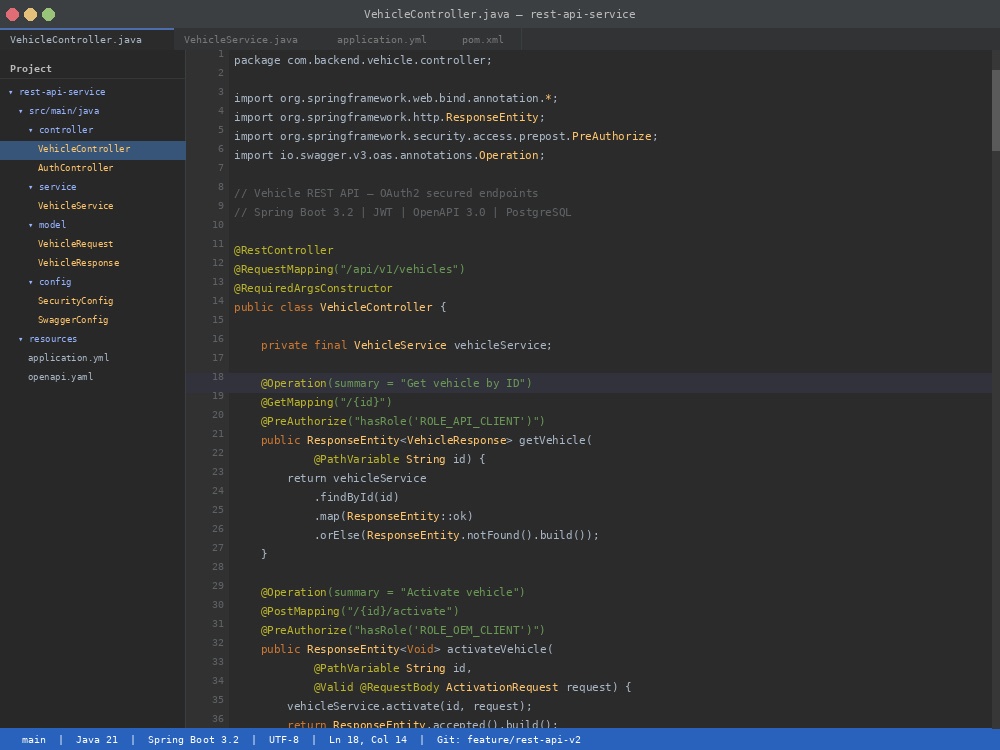Click the PreAuthorize import line
The width and height of the screenshot is (1000, 750).
pyautogui.click(x=445, y=136)
